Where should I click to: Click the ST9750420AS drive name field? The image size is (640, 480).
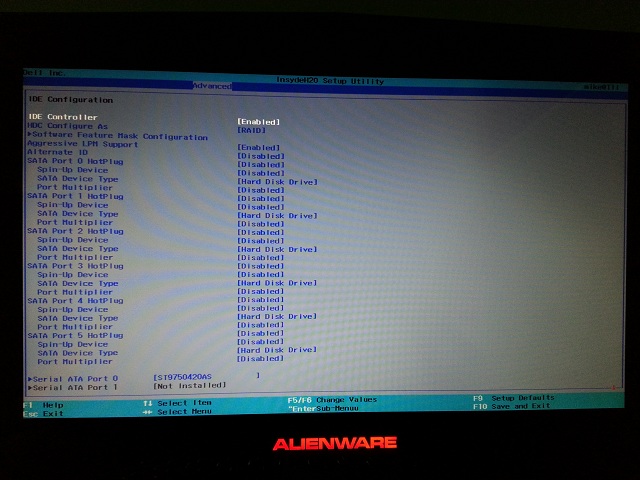pos(182,377)
